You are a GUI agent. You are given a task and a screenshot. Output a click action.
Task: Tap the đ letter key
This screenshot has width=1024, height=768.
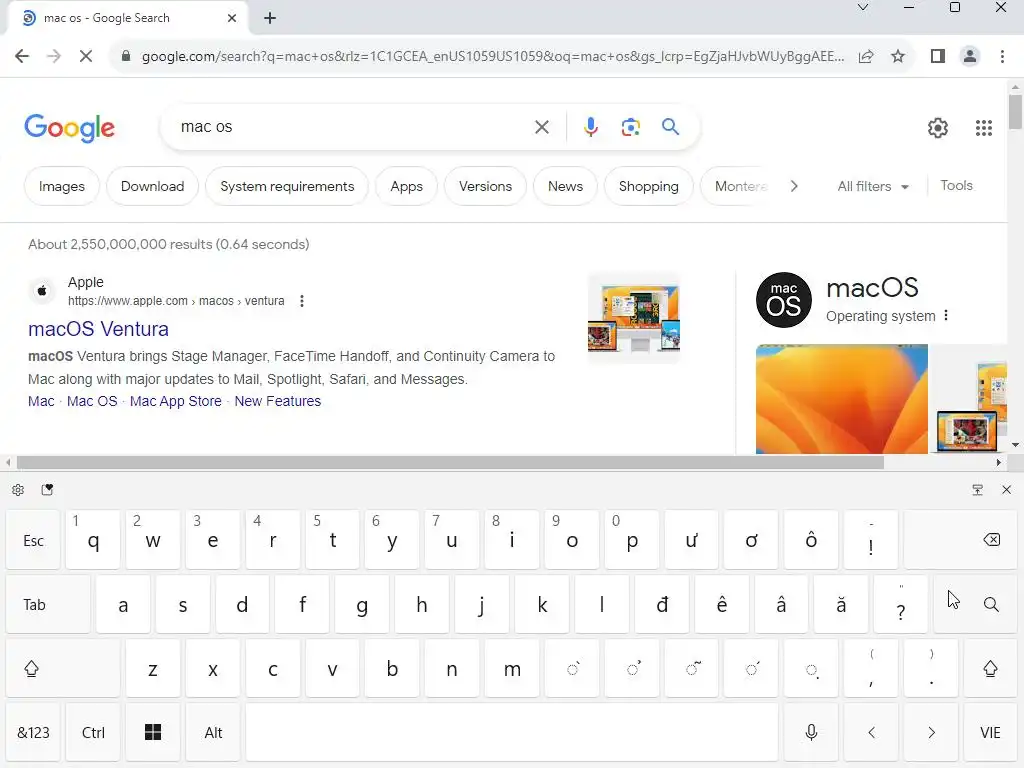pos(662,604)
